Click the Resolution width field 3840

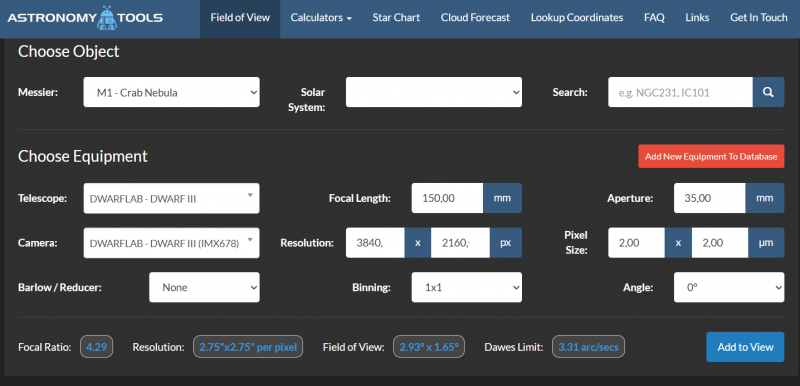tap(375, 243)
